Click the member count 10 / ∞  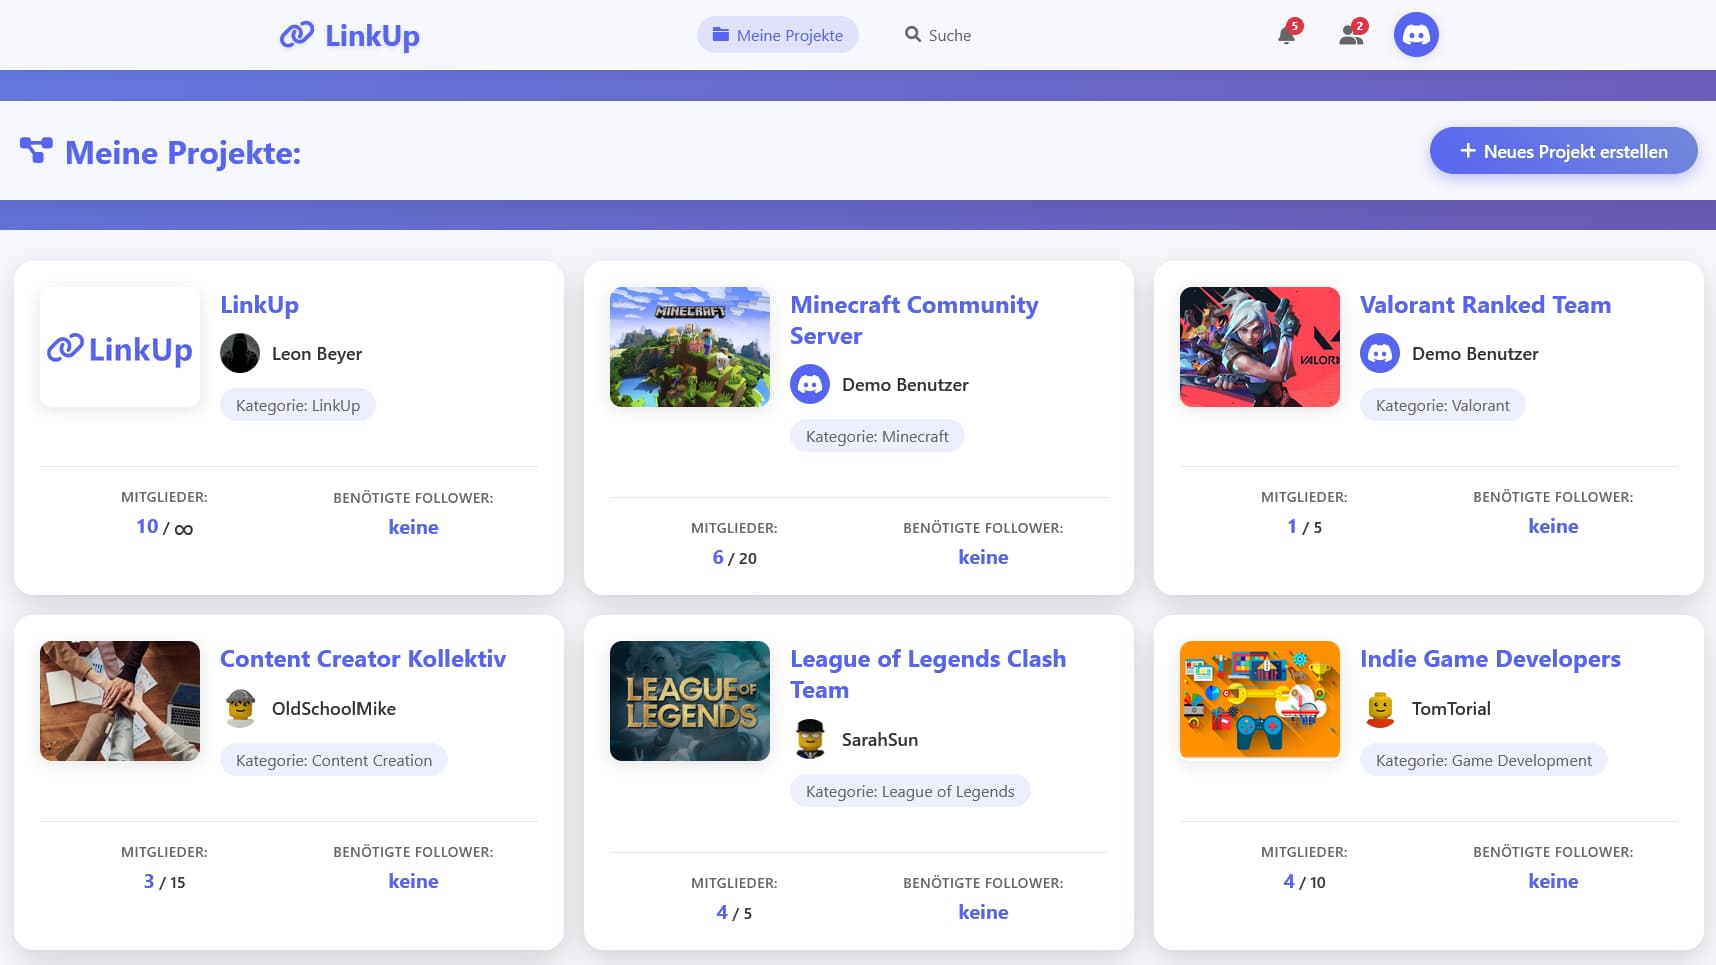(x=164, y=527)
